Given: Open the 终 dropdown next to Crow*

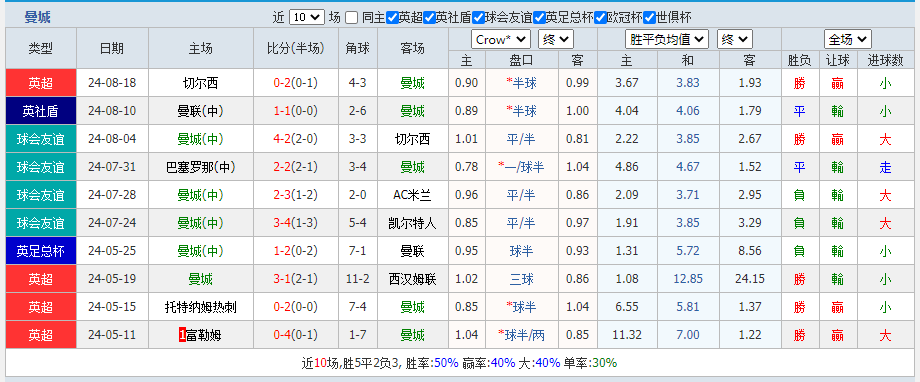Looking at the screenshot, I should 556,40.
